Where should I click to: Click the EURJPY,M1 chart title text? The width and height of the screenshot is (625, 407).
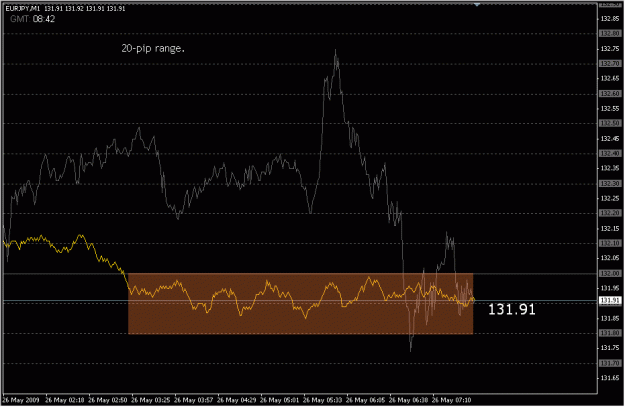click(x=65, y=8)
